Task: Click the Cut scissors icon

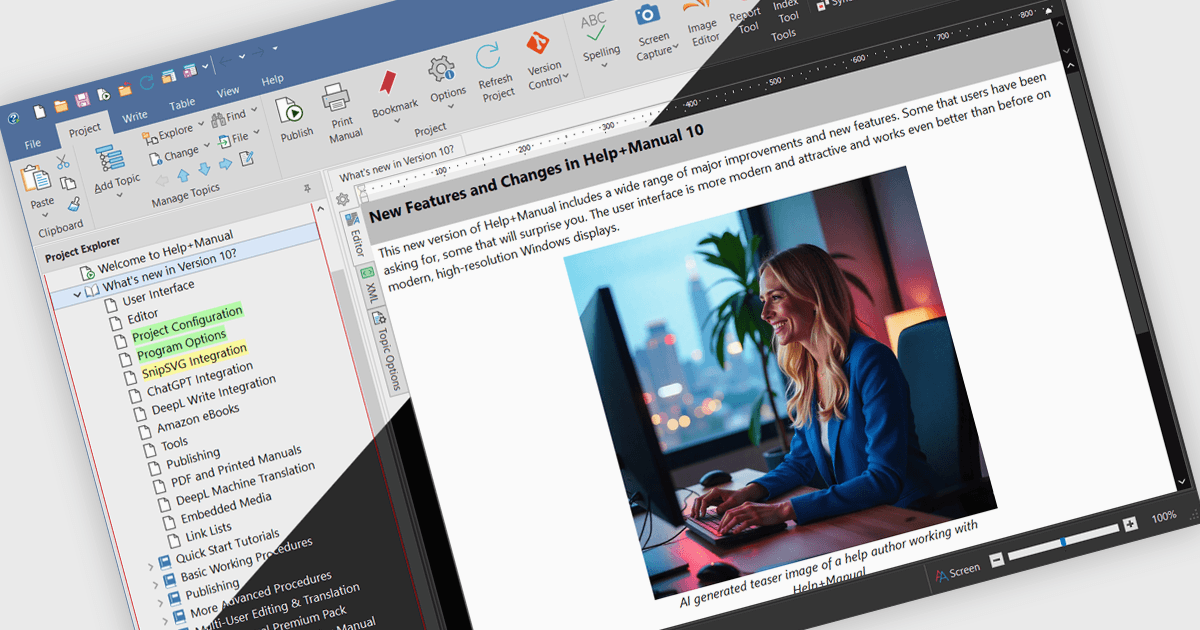Action: tap(62, 162)
